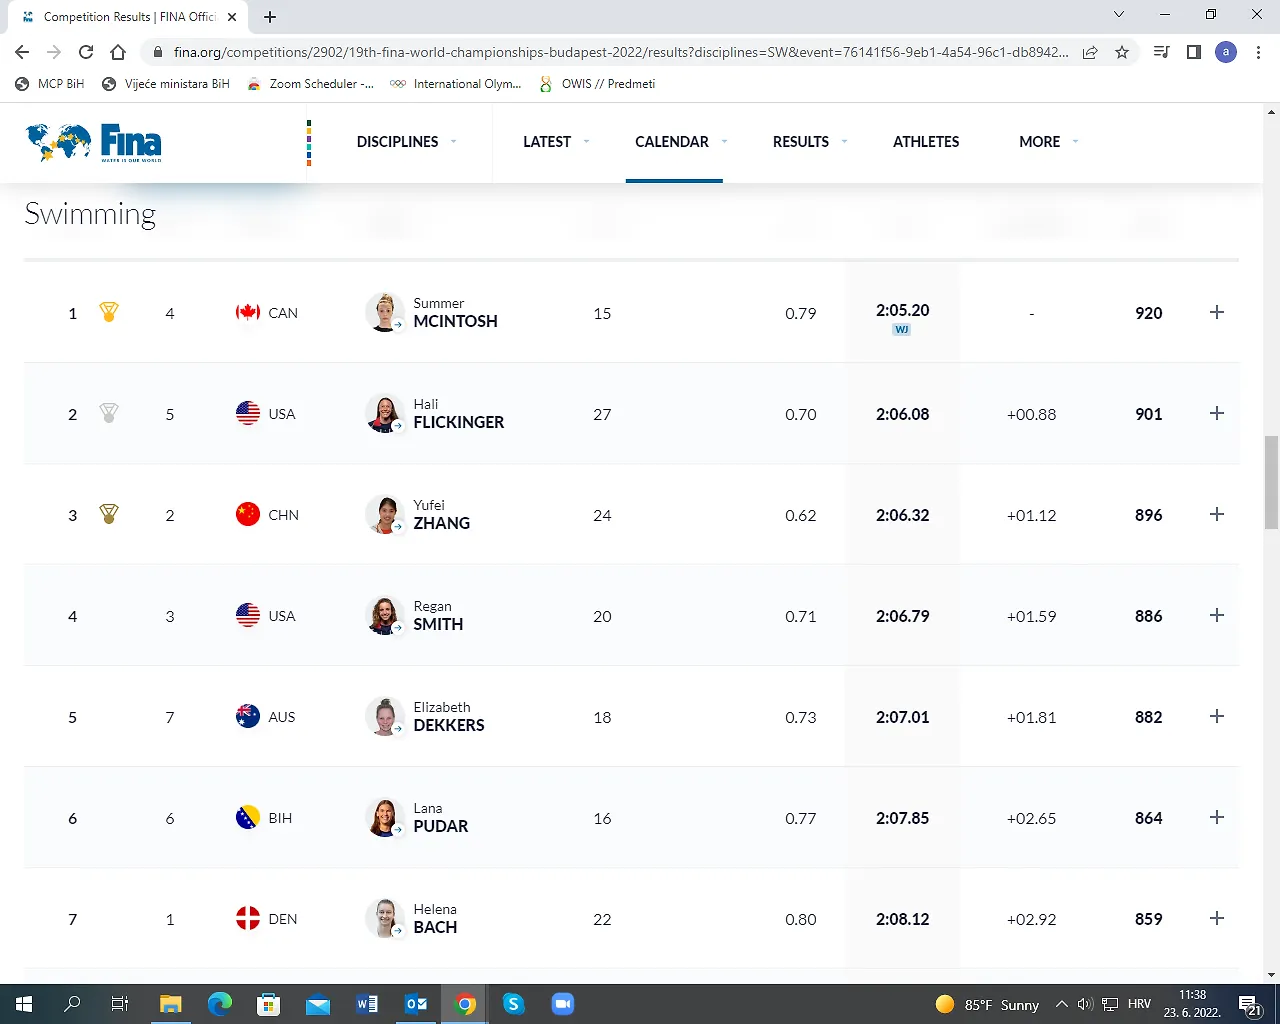
Task: Expand Summer McIntosh result details
Action: [1216, 313]
